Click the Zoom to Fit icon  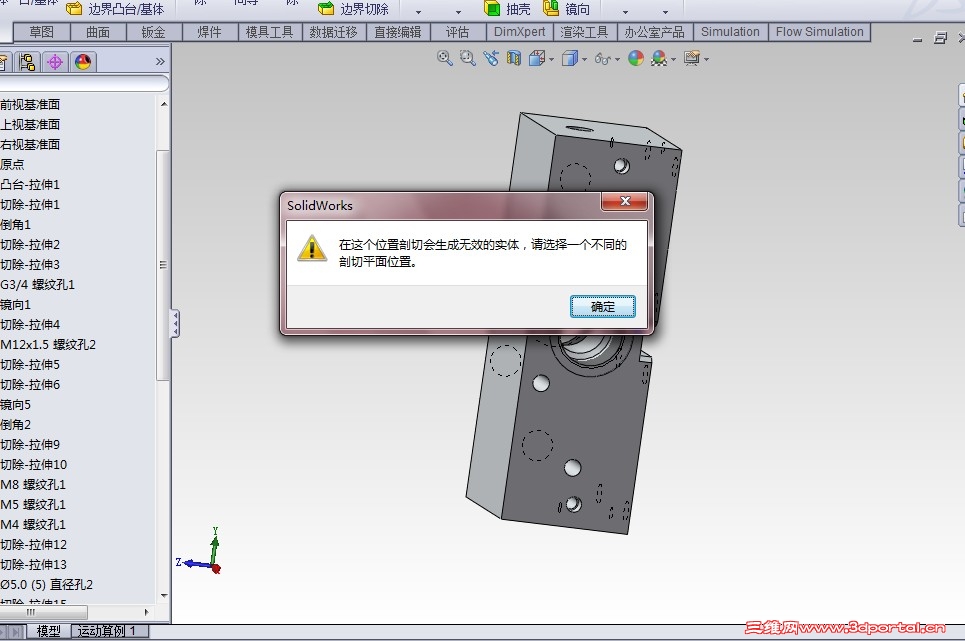(444, 58)
